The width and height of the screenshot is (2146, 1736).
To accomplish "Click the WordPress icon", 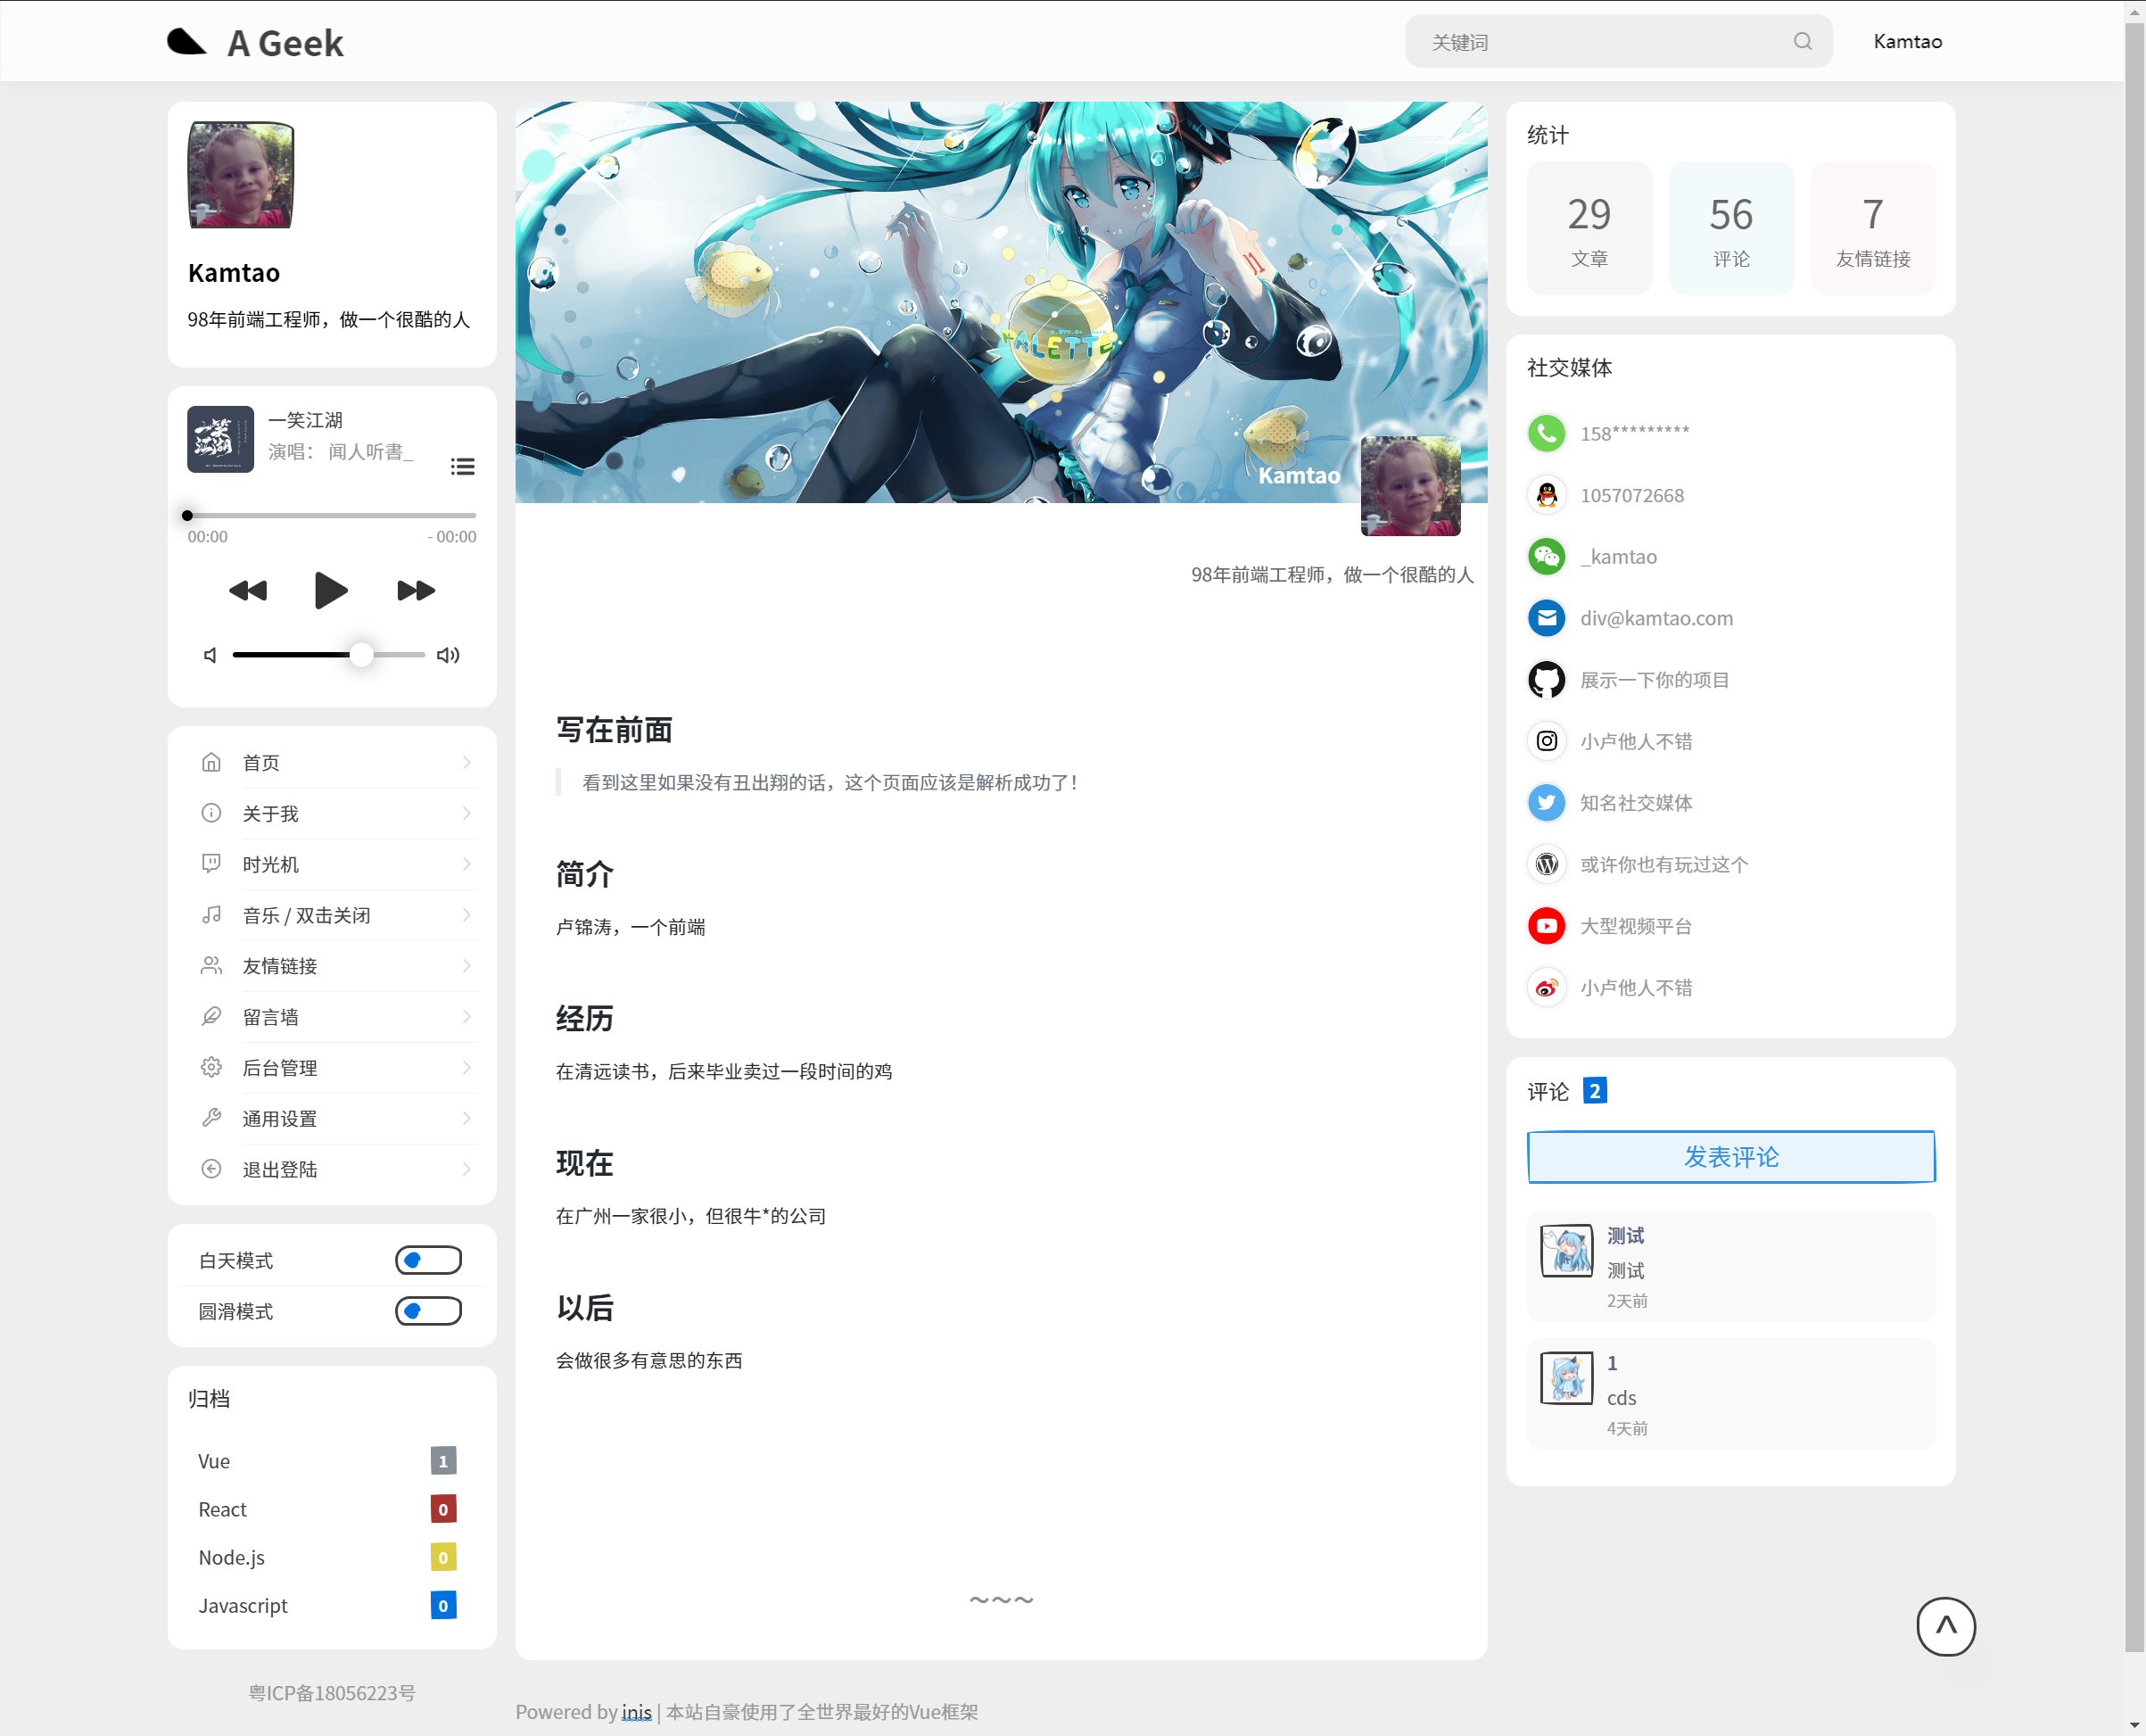I will (x=1546, y=864).
